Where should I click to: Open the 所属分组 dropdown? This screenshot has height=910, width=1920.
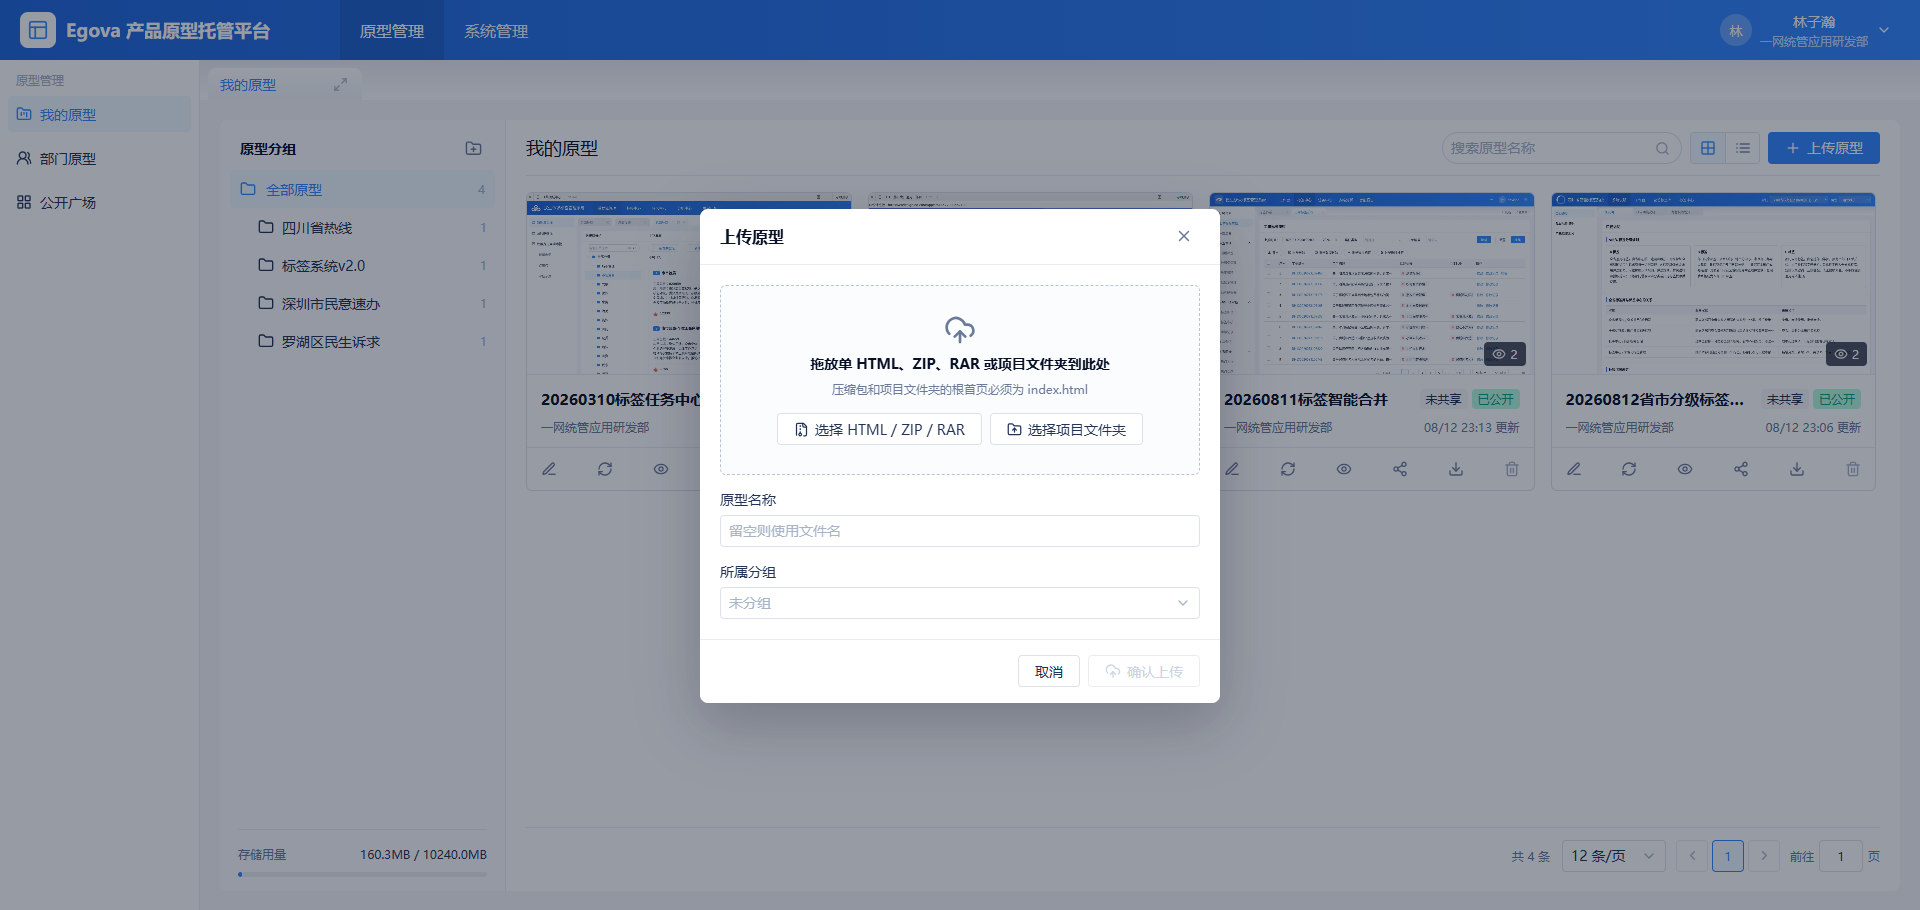click(x=960, y=603)
